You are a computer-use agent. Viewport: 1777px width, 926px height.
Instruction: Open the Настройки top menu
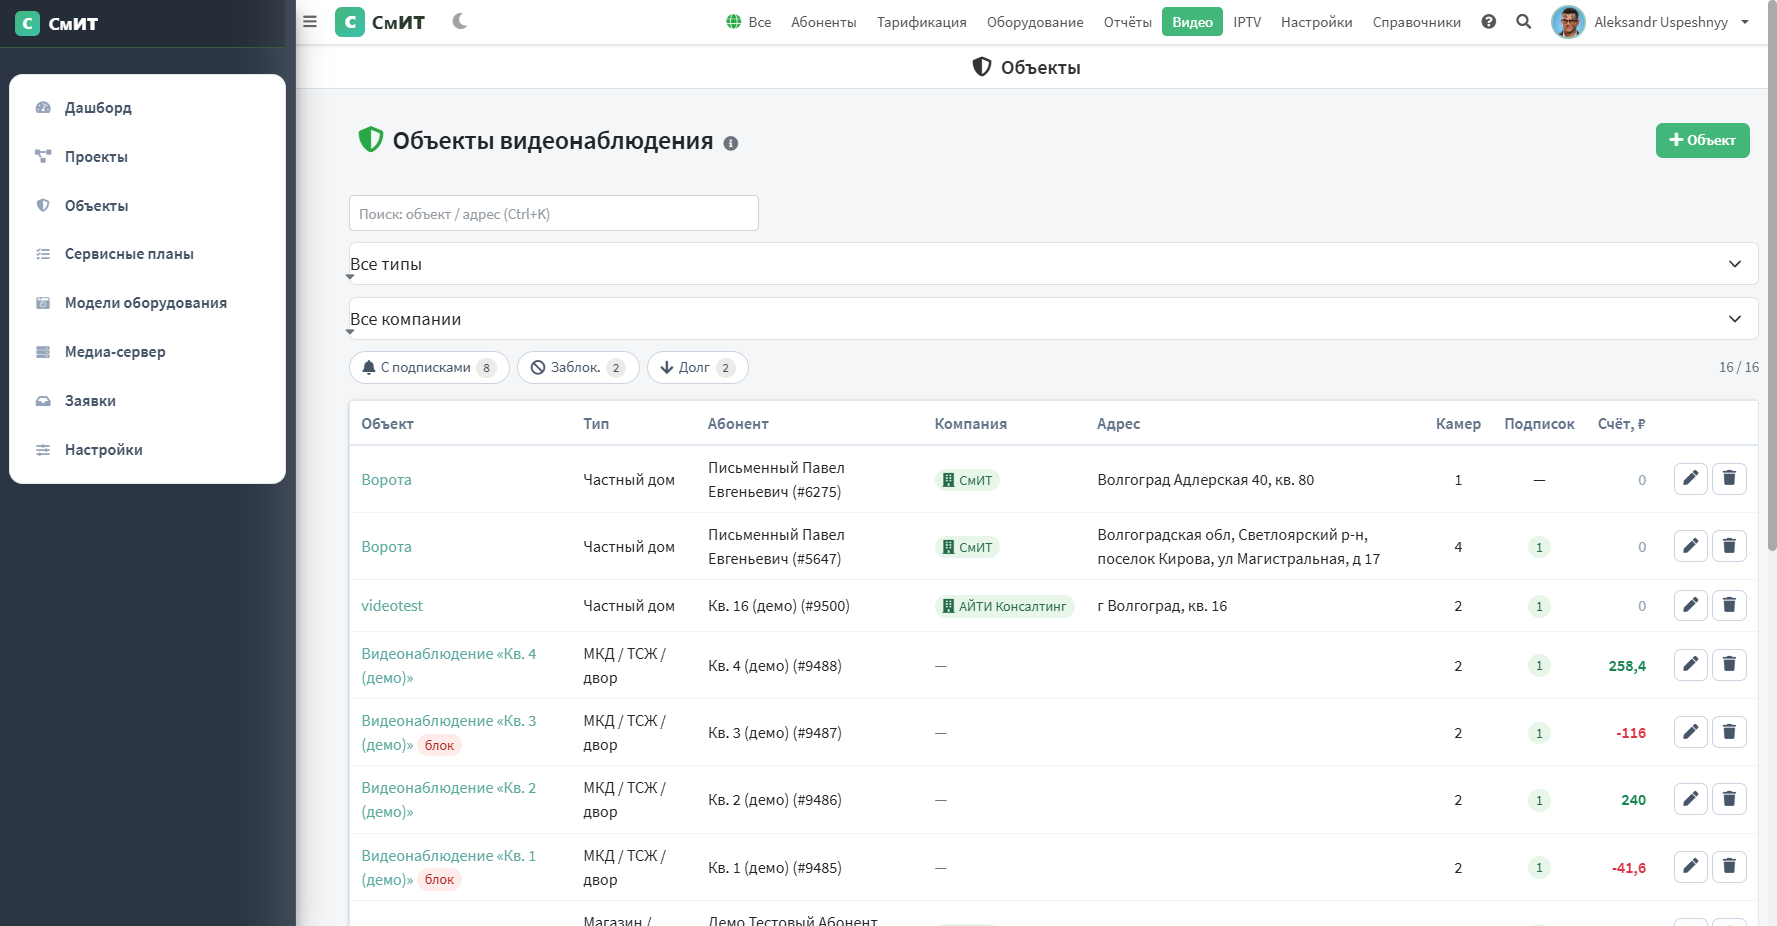[x=1316, y=22]
